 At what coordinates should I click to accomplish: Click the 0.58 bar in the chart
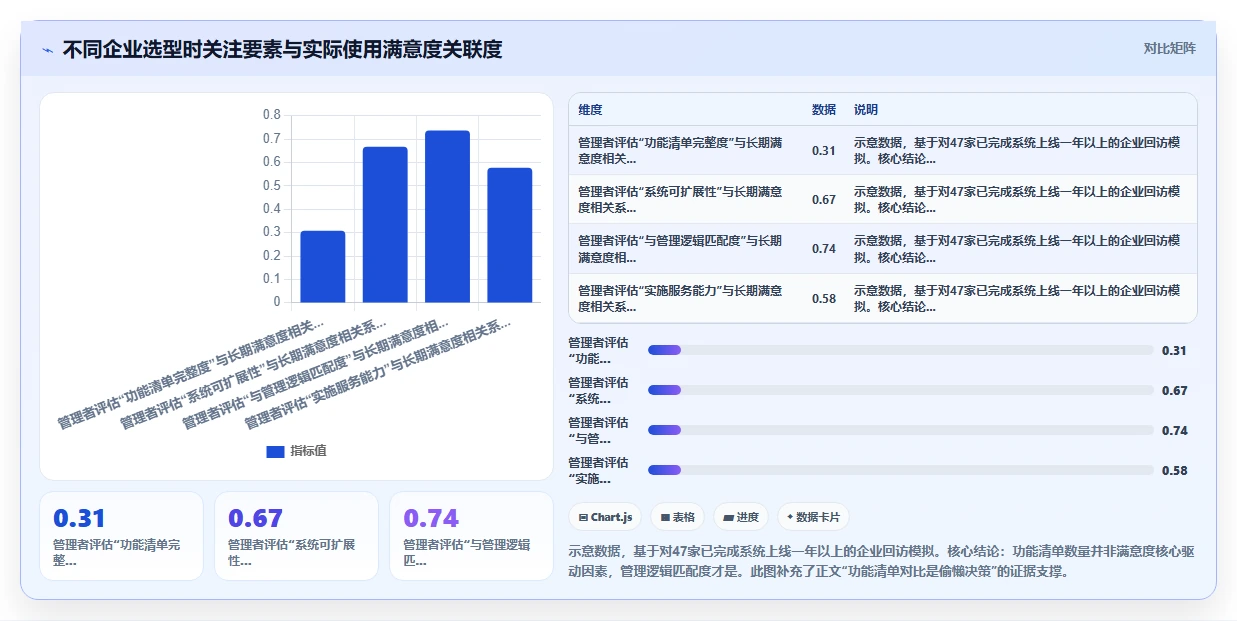click(510, 235)
